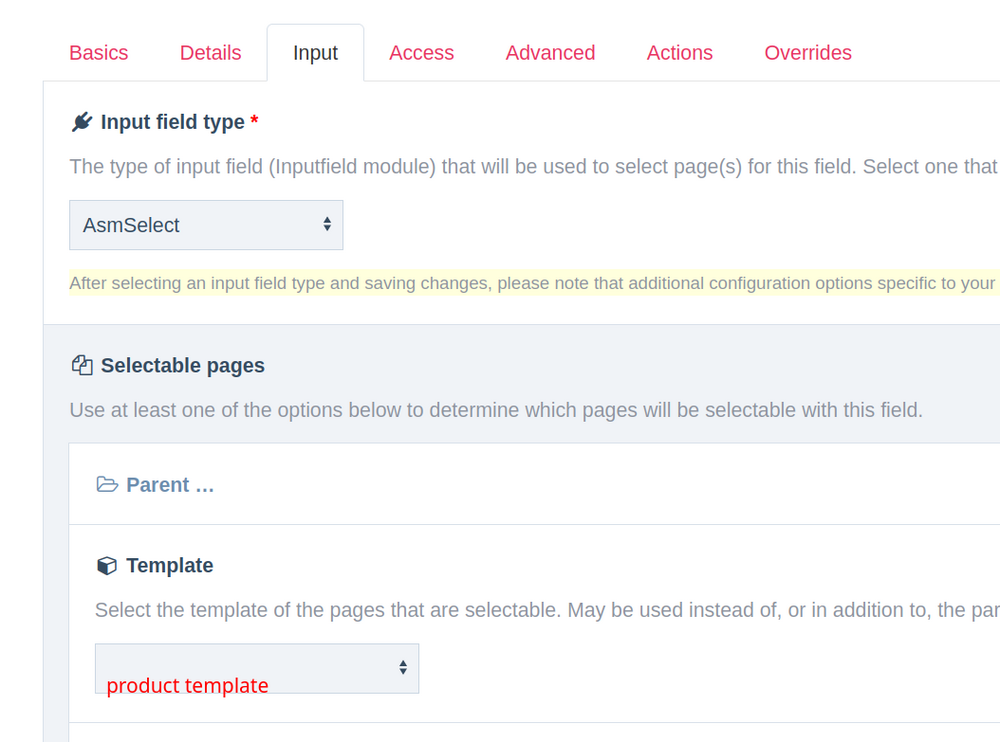1000x742 pixels.
Task: Click the yellow configuration note message
Action: (x=500, y=283)
